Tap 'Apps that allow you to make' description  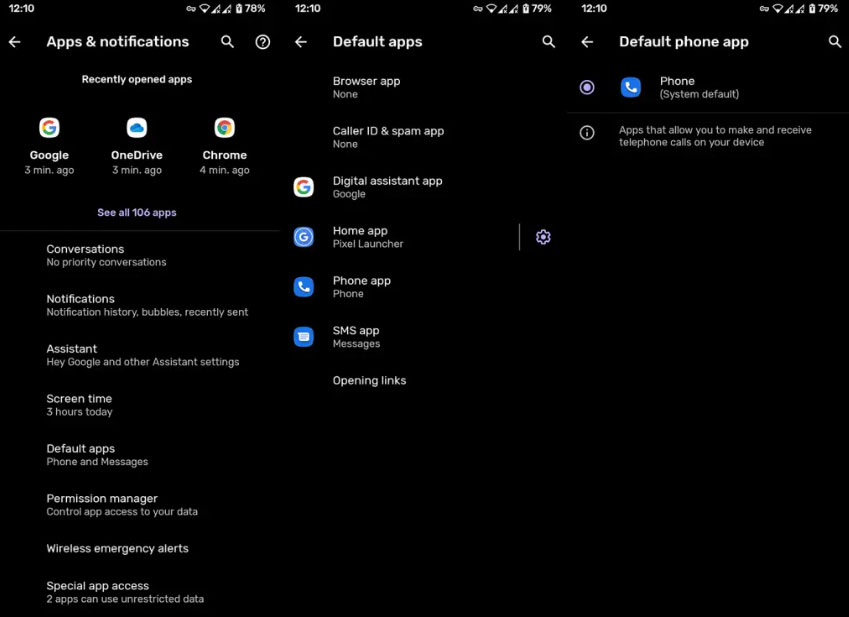click(x=715, y=136)
